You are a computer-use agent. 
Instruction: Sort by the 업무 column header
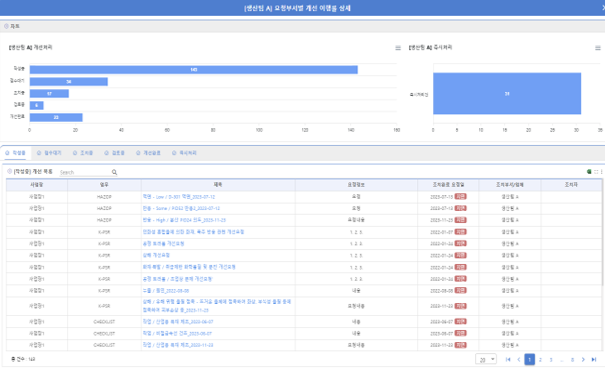point(104,185)
